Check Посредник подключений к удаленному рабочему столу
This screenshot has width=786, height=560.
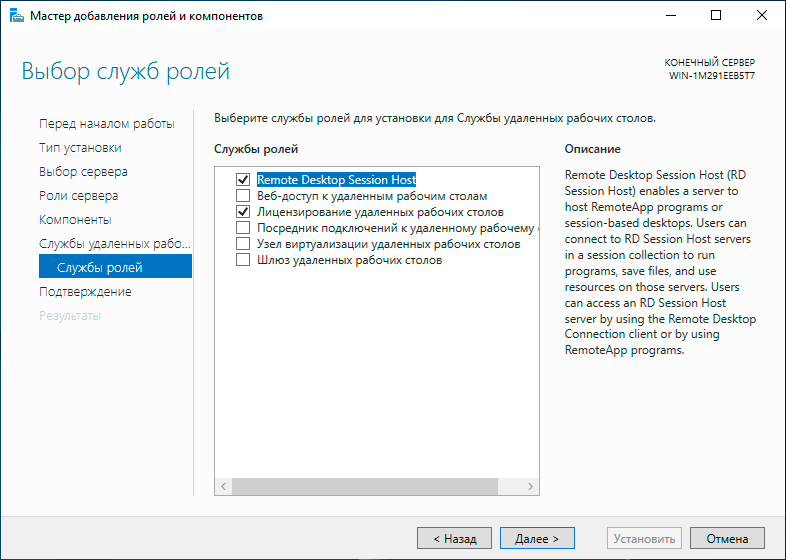pyautogui.click(x=242, y=228)
